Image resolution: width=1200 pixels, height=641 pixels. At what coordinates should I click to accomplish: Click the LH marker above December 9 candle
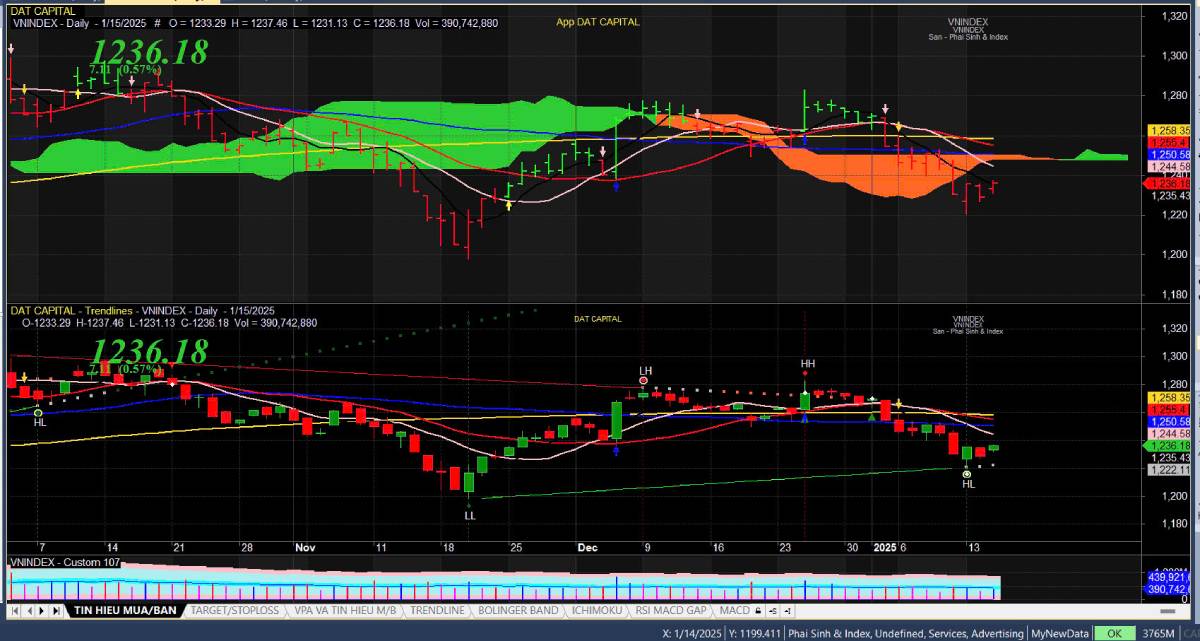(x=645, y=381)
